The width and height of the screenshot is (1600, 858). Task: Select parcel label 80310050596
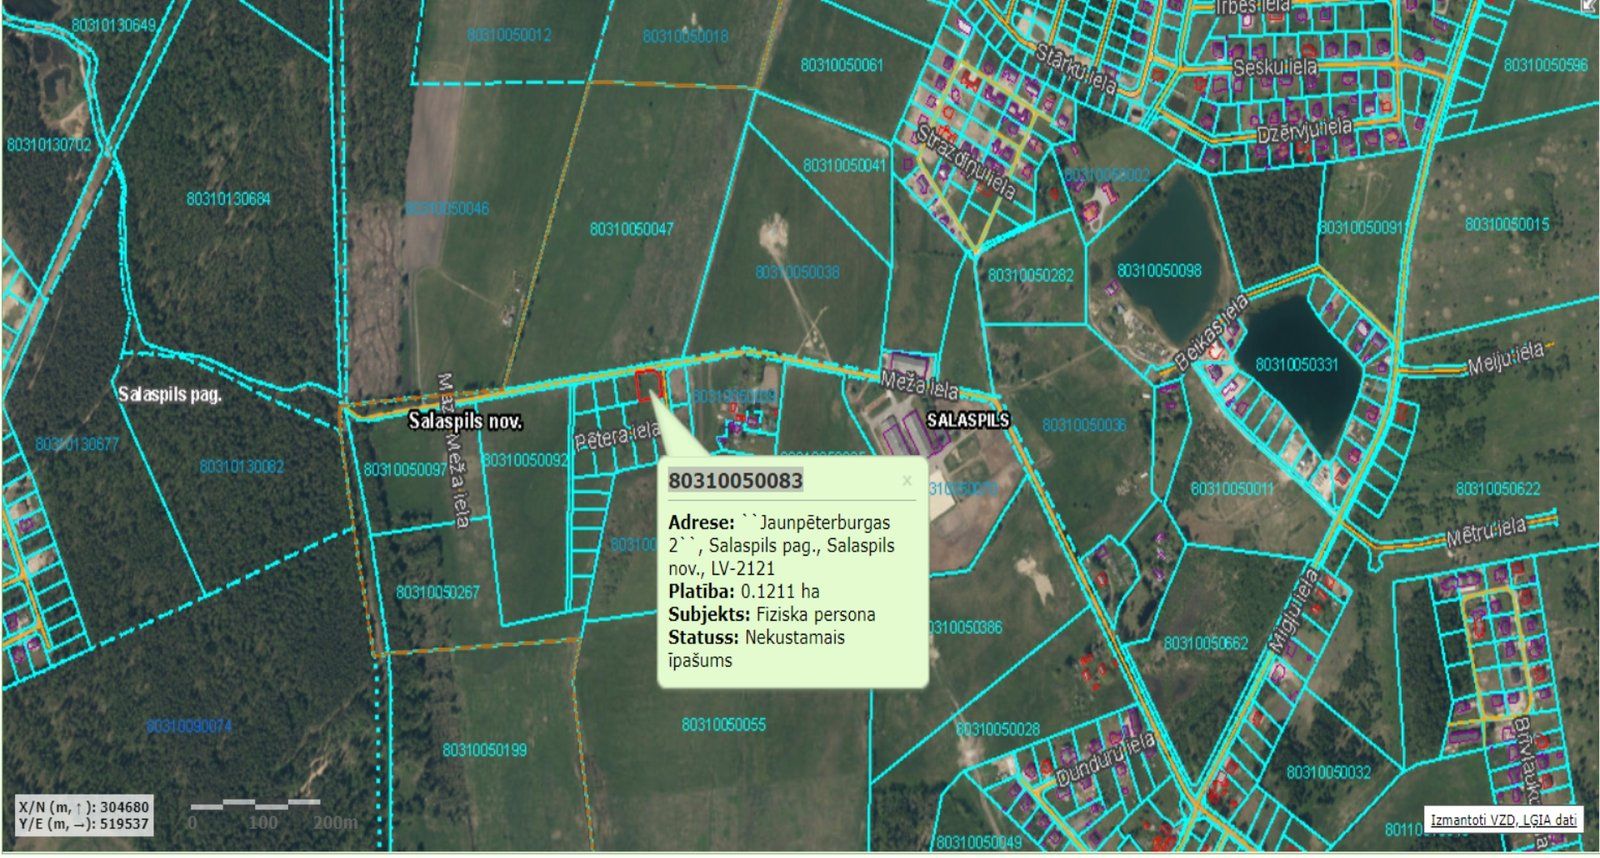pyautogui.click(x=1546, y=65)
